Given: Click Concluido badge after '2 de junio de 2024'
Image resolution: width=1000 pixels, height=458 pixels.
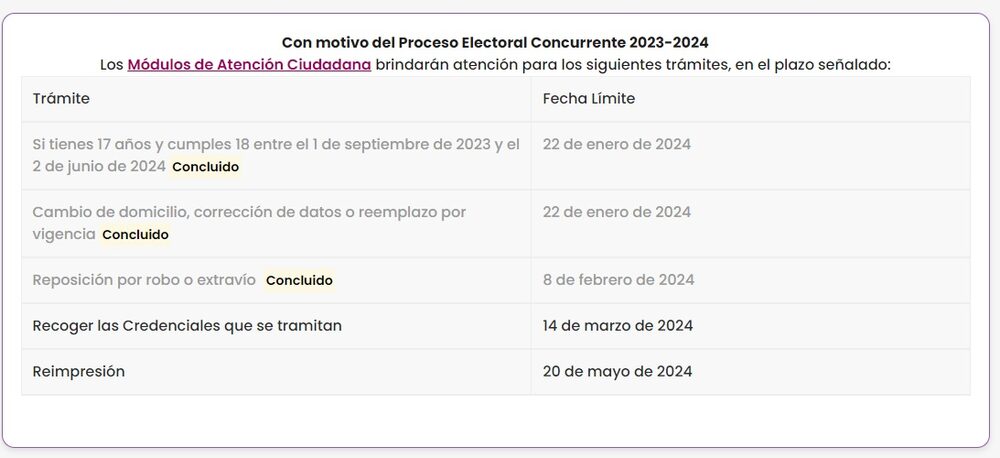Looking at the screenshot, I should click(x=205, y=167).
